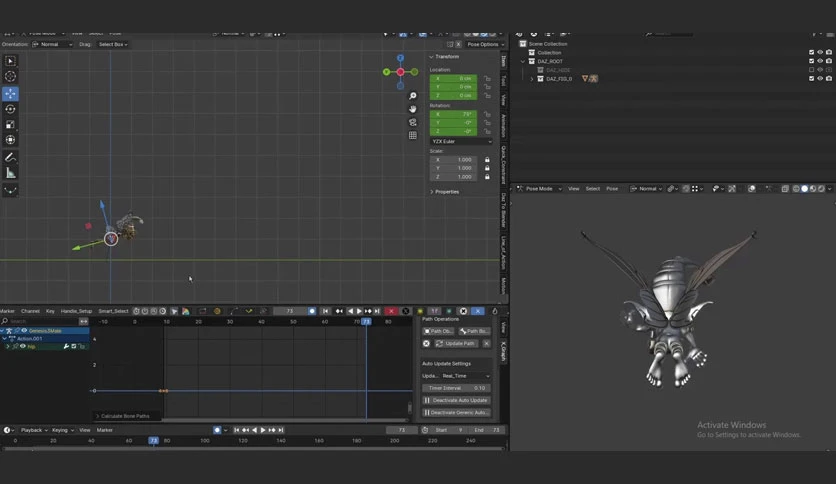
Task: Enable DAZ_HIDE collection checkbox
Action: pyautogui.click(x=811, y=70)
